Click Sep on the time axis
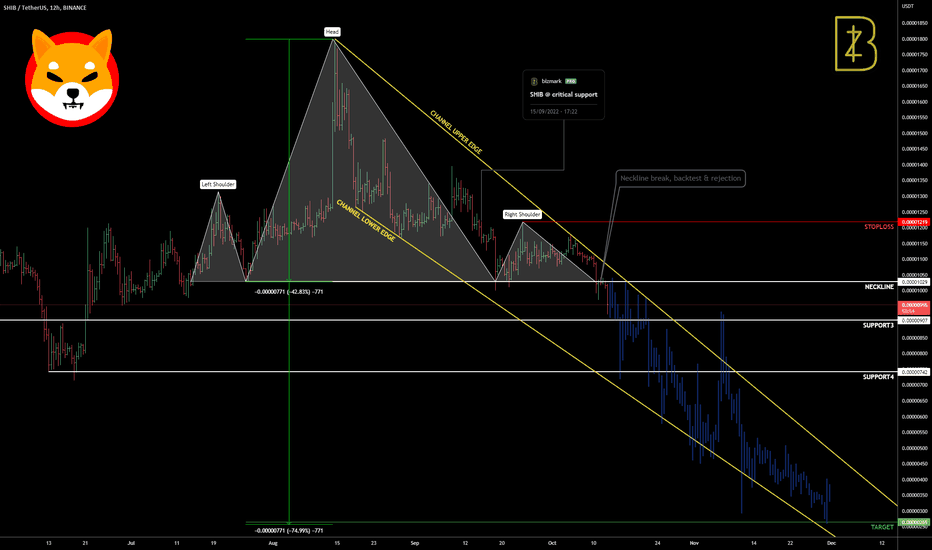932x550 pixels. click(415, 543)
